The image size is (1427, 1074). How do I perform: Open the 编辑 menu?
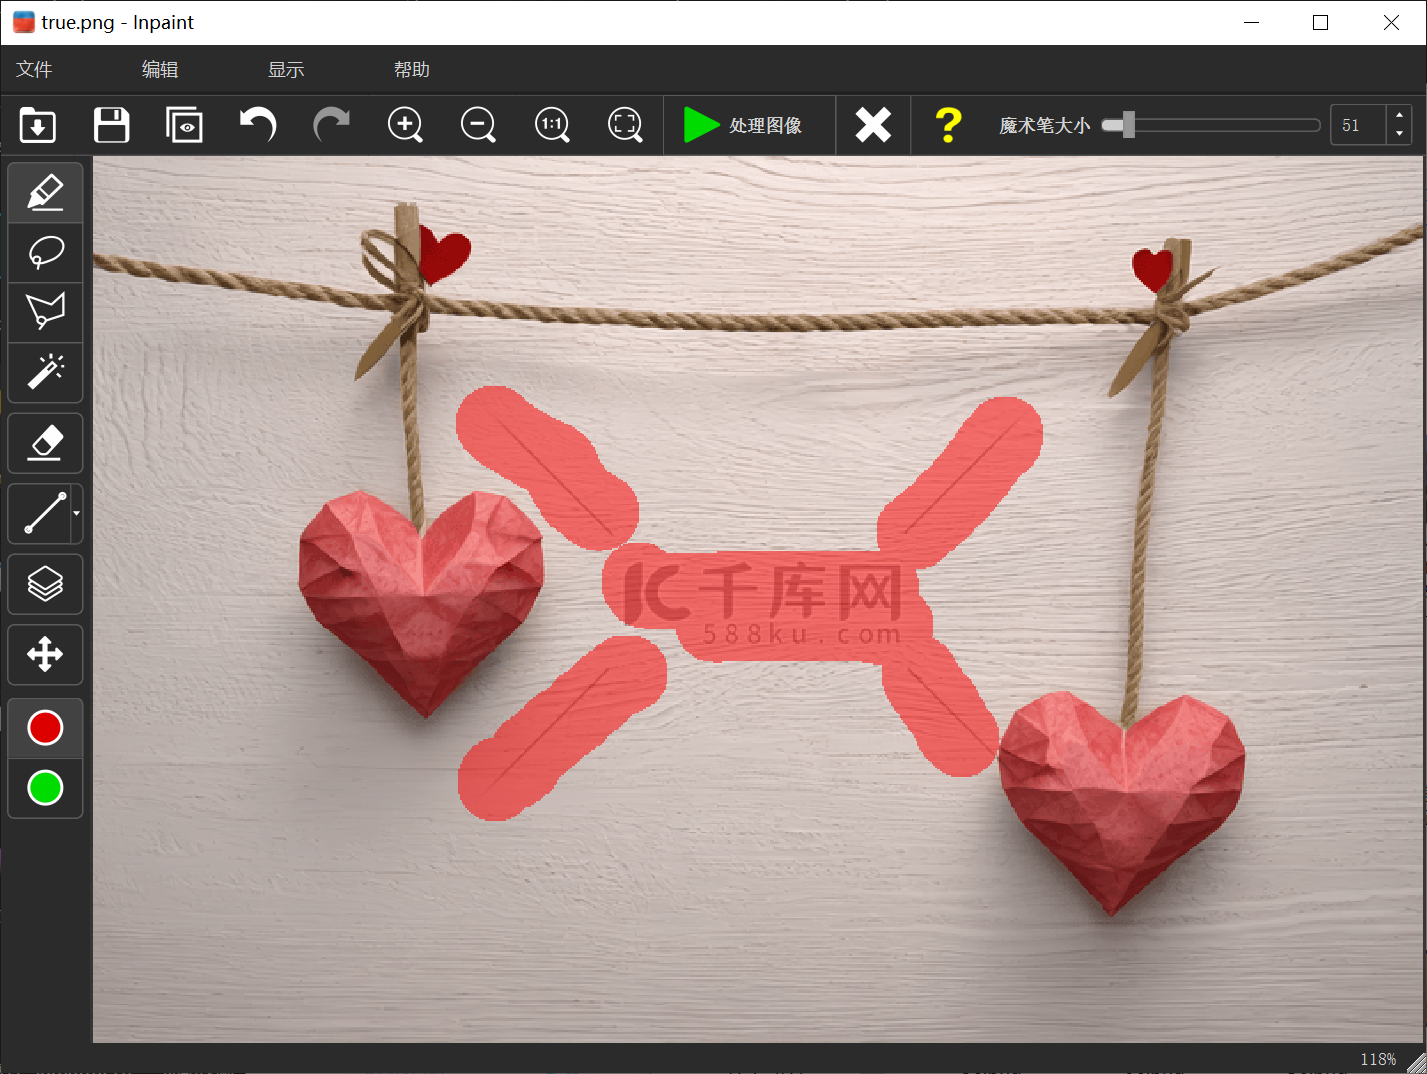coord(160,69)
